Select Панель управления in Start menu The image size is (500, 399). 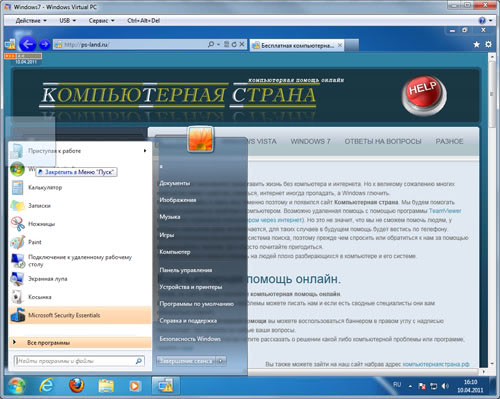[186, 270]
